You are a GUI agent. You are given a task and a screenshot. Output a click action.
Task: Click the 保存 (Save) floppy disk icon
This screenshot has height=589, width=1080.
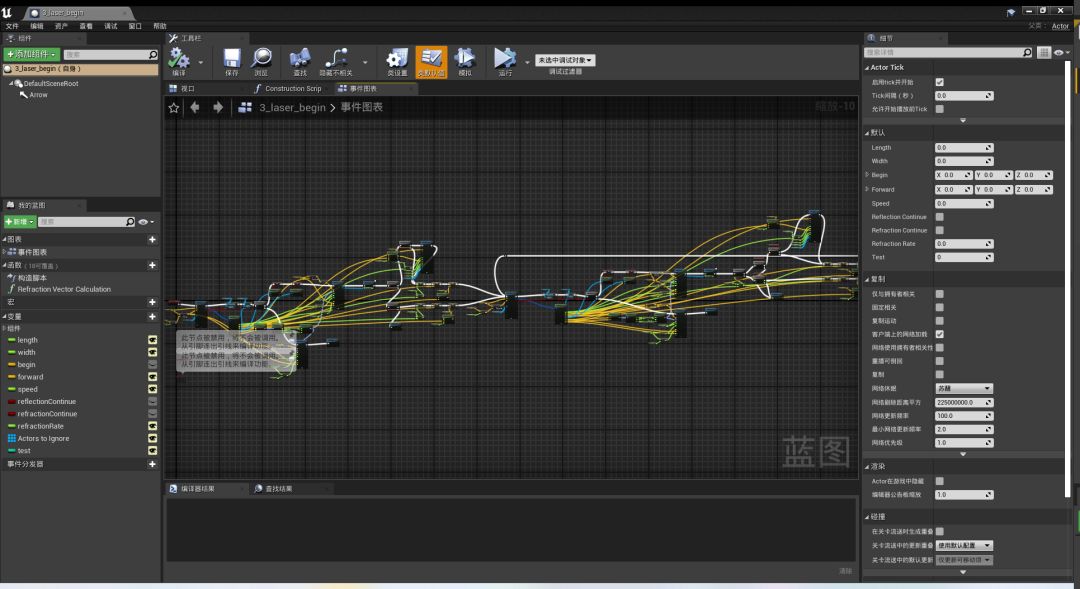tap(232, 59)
